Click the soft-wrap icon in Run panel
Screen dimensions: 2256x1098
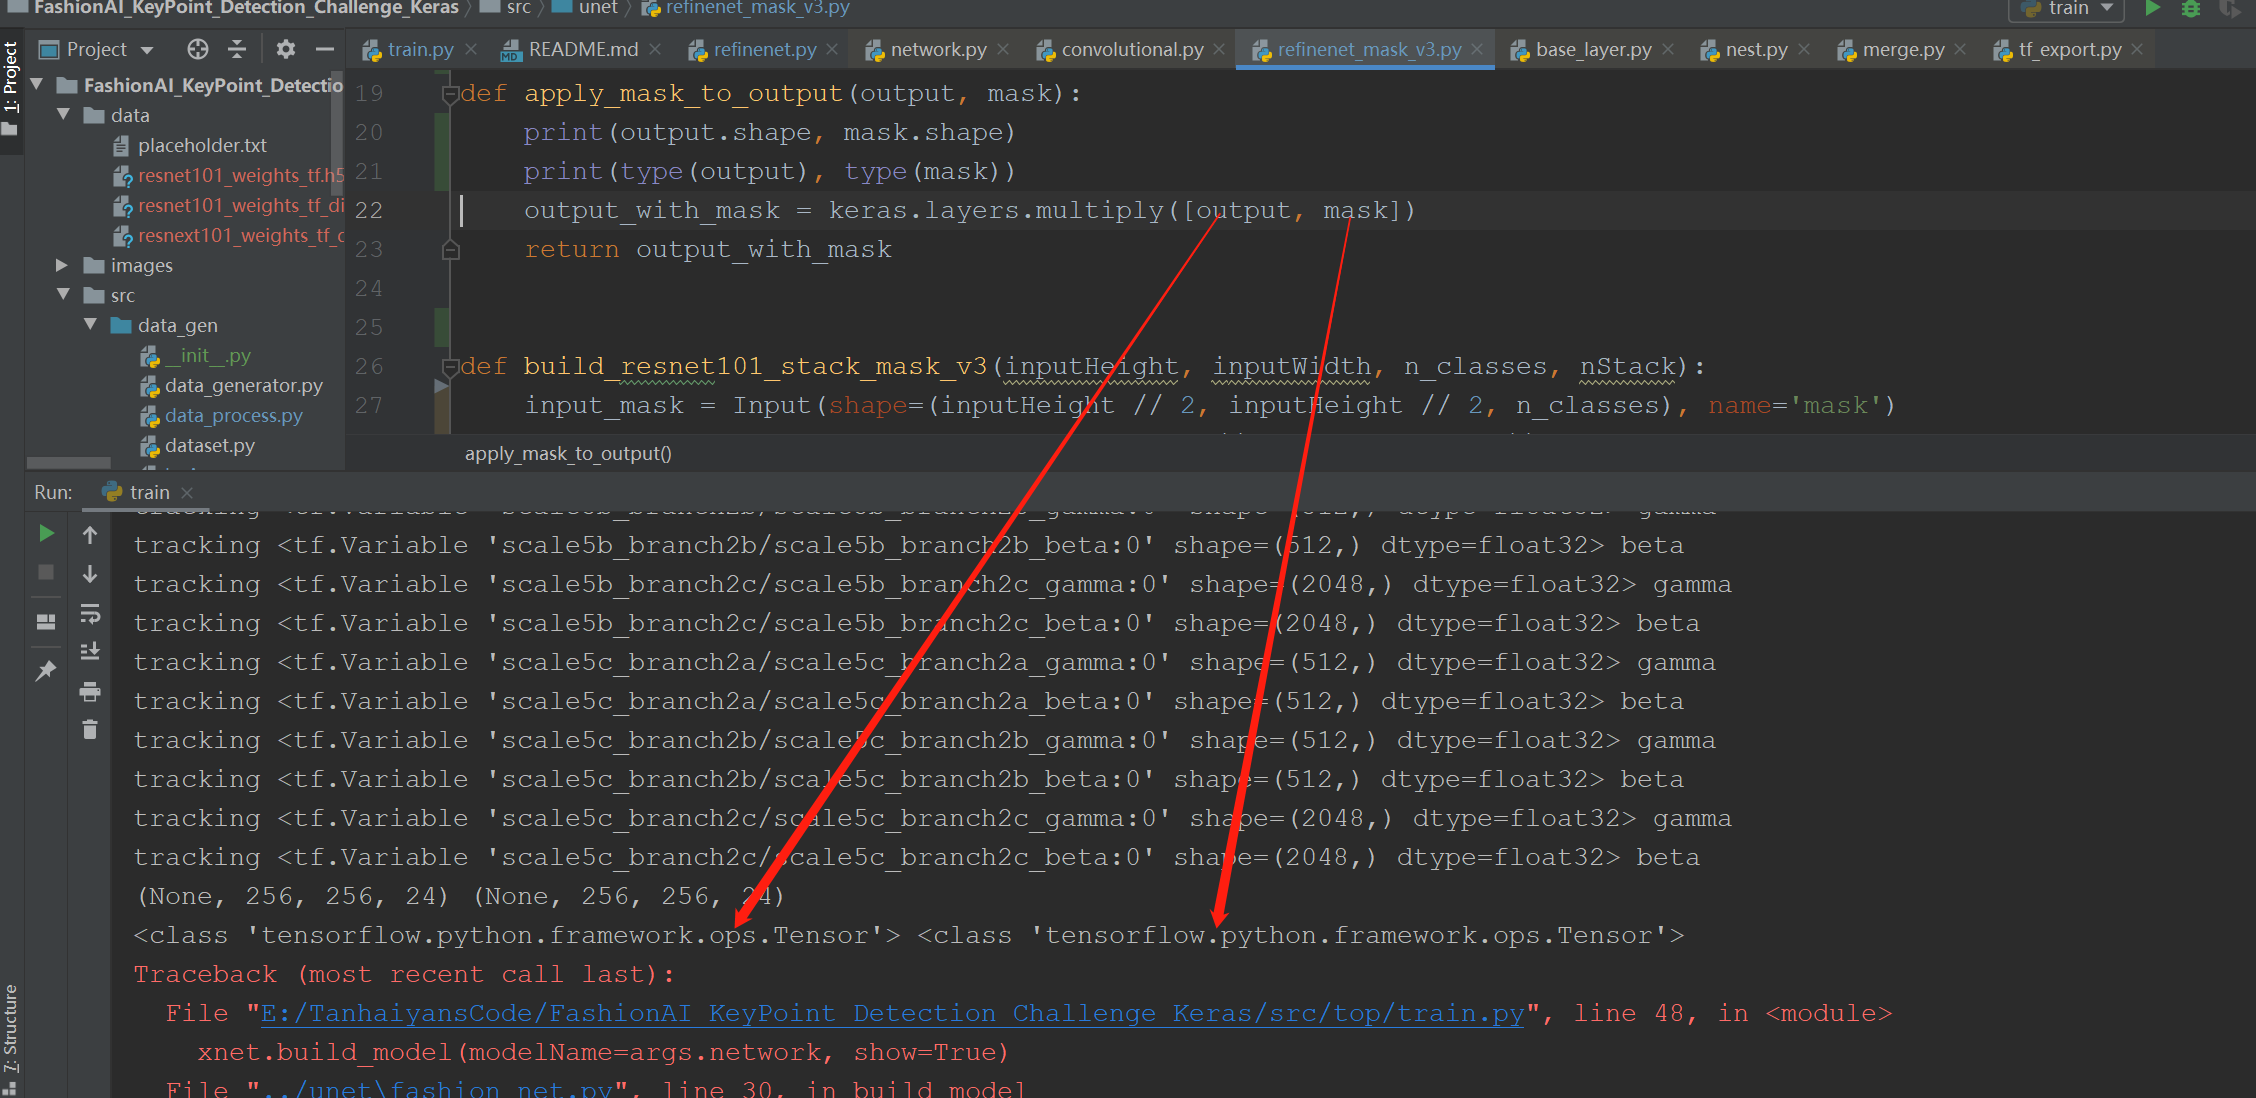point(90,613)
